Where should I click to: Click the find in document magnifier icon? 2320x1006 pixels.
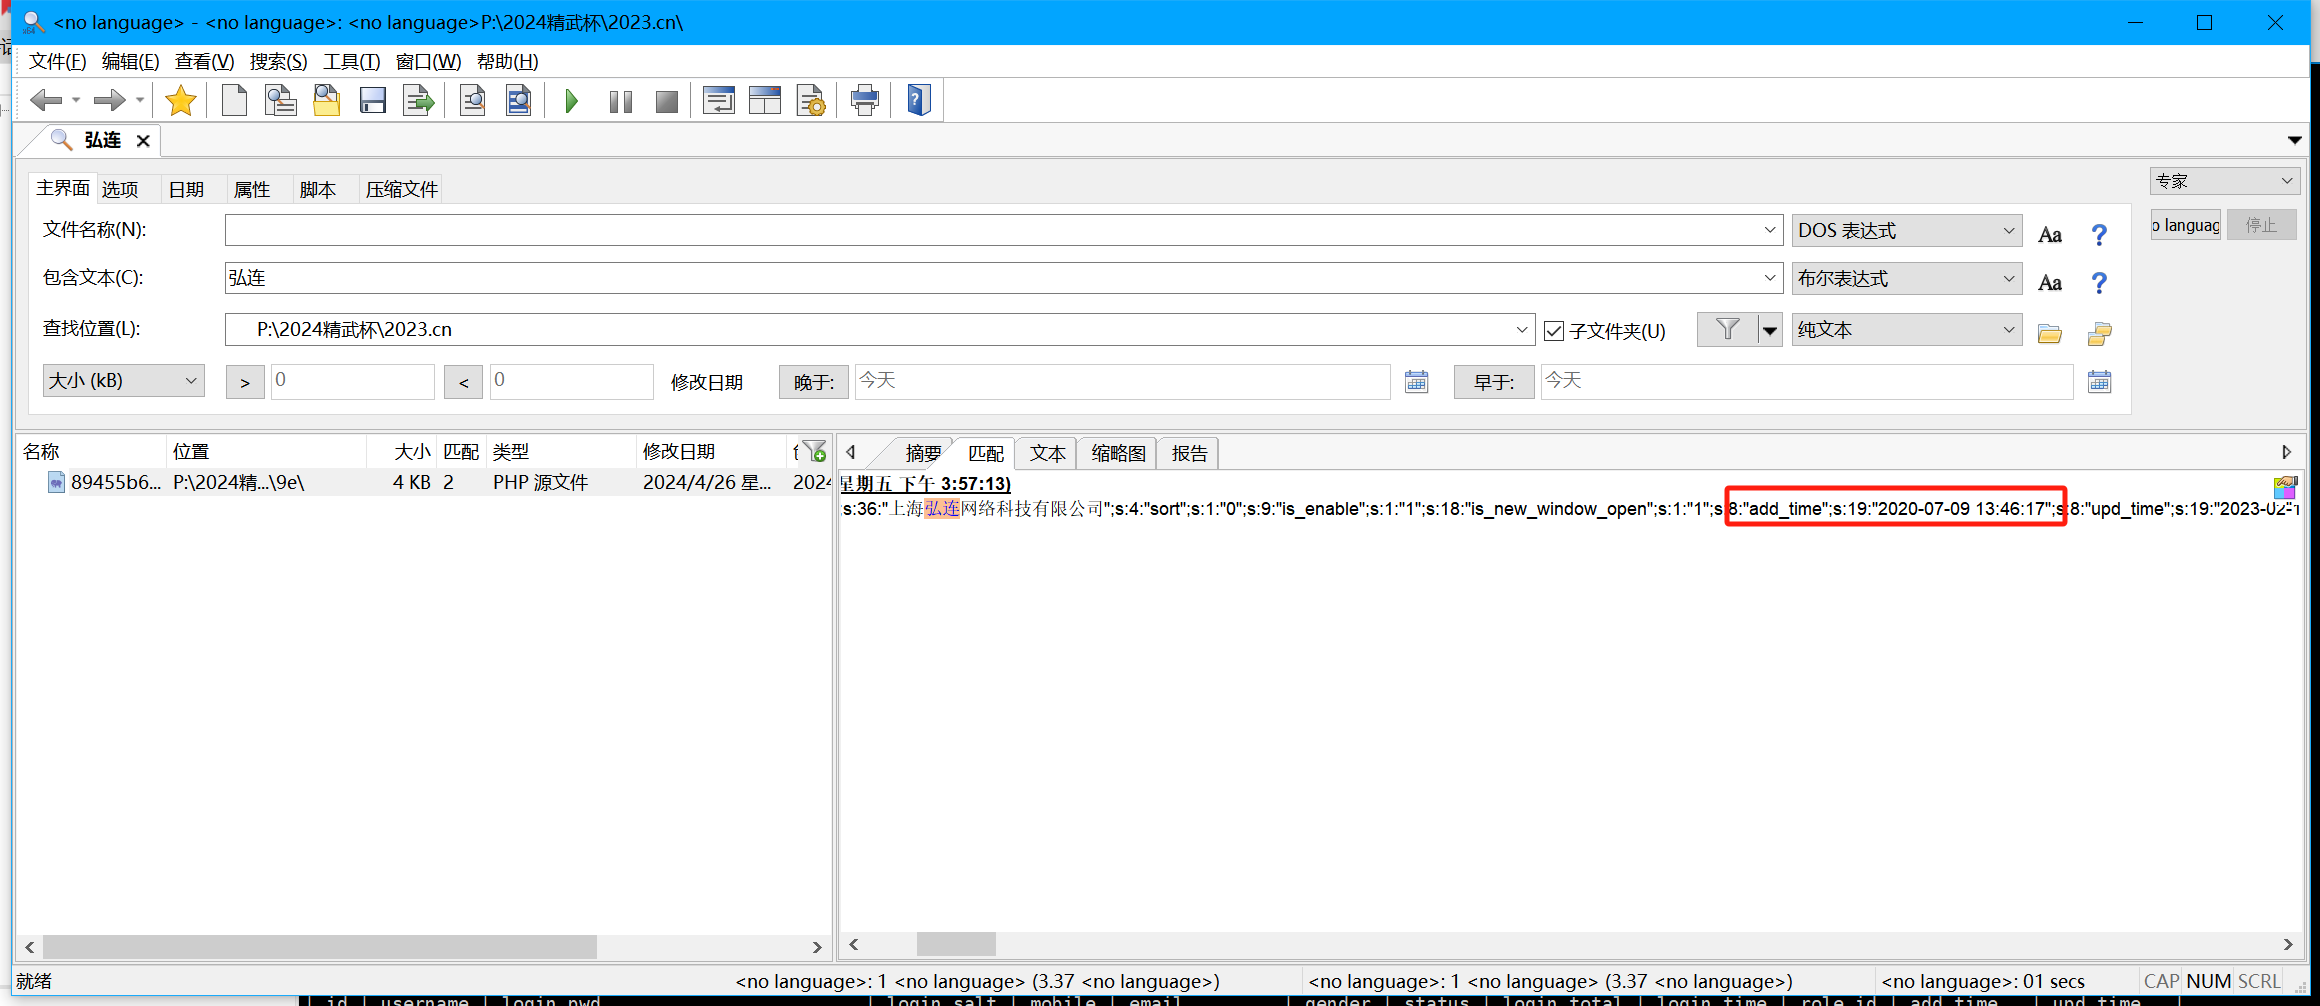coord(473,100)
